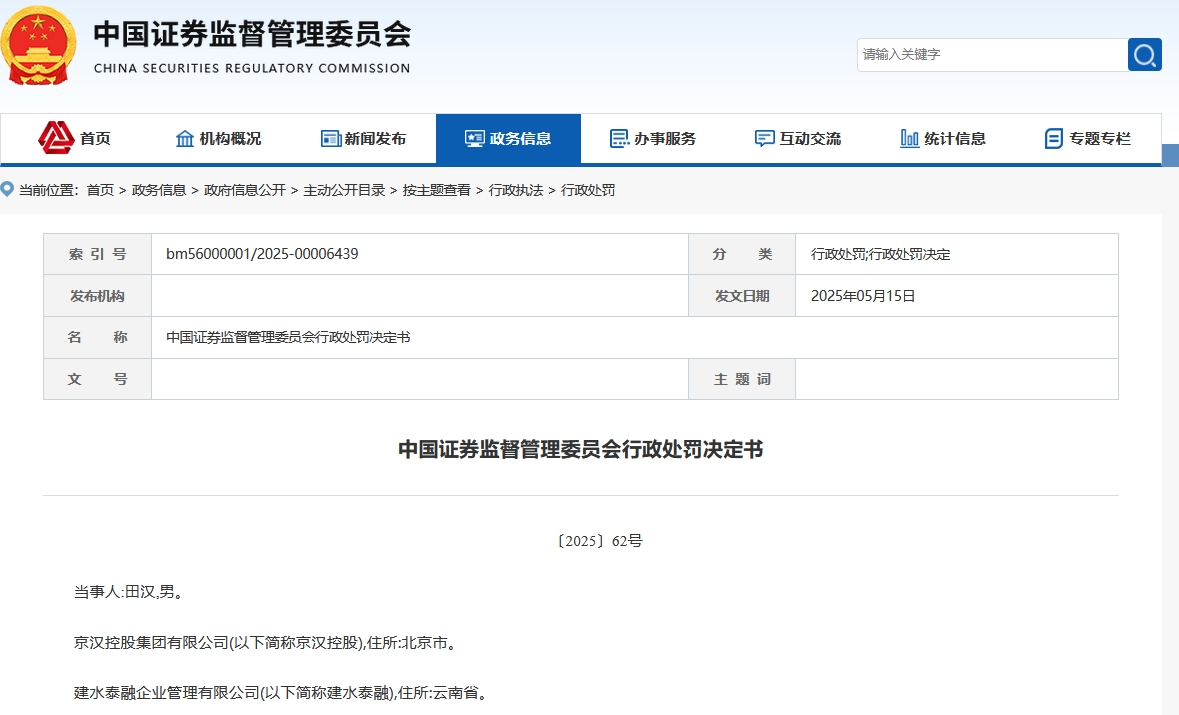Viewport: 1179px width, 715px height.
Task: Click the location pin breadcrumb icon
Action: click(x=7, y=189)
